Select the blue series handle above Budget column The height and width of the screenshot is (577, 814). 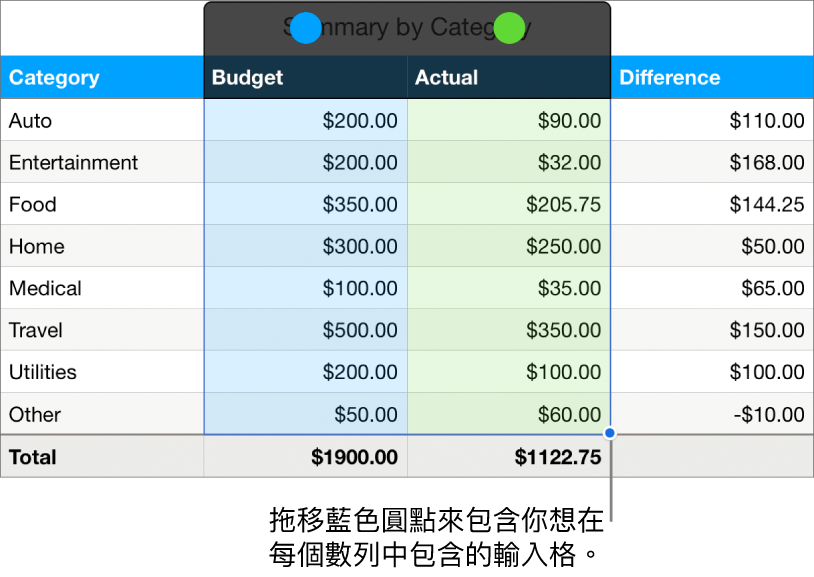coord(306,28)
